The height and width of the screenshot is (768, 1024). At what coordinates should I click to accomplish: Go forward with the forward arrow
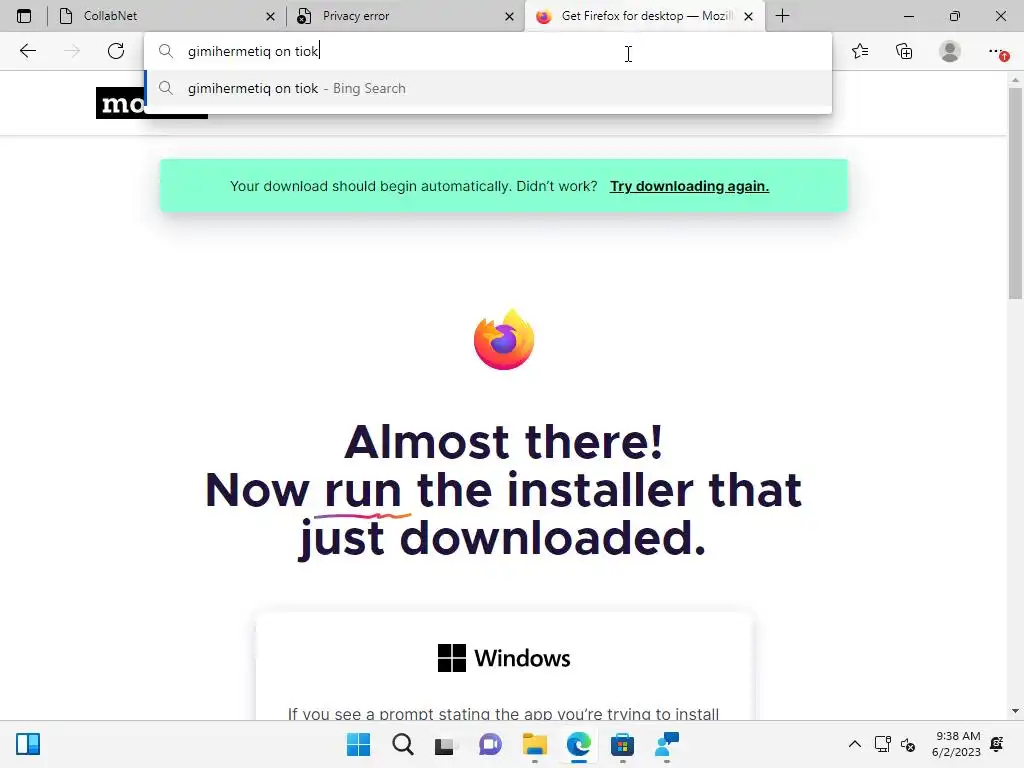(x=72, y=51)
